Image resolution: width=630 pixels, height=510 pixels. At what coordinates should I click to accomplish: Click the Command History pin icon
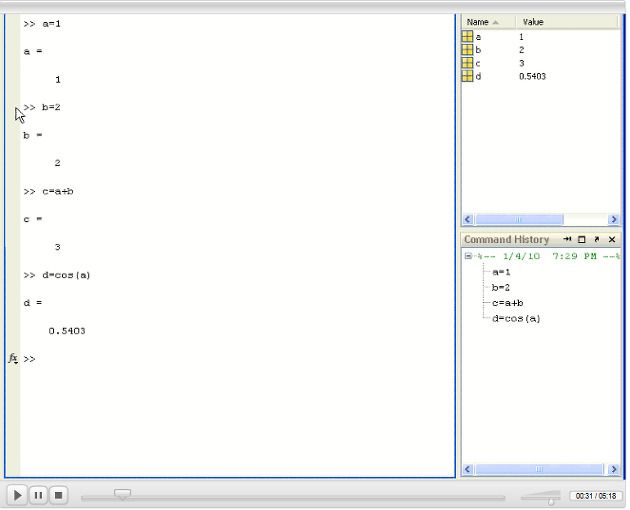[567, 239]
